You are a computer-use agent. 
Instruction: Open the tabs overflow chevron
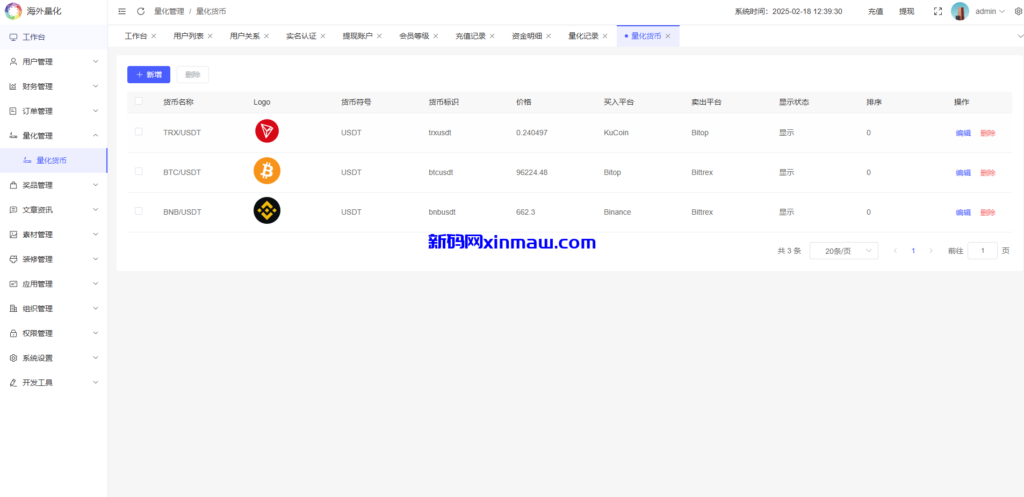point(1020,36)
